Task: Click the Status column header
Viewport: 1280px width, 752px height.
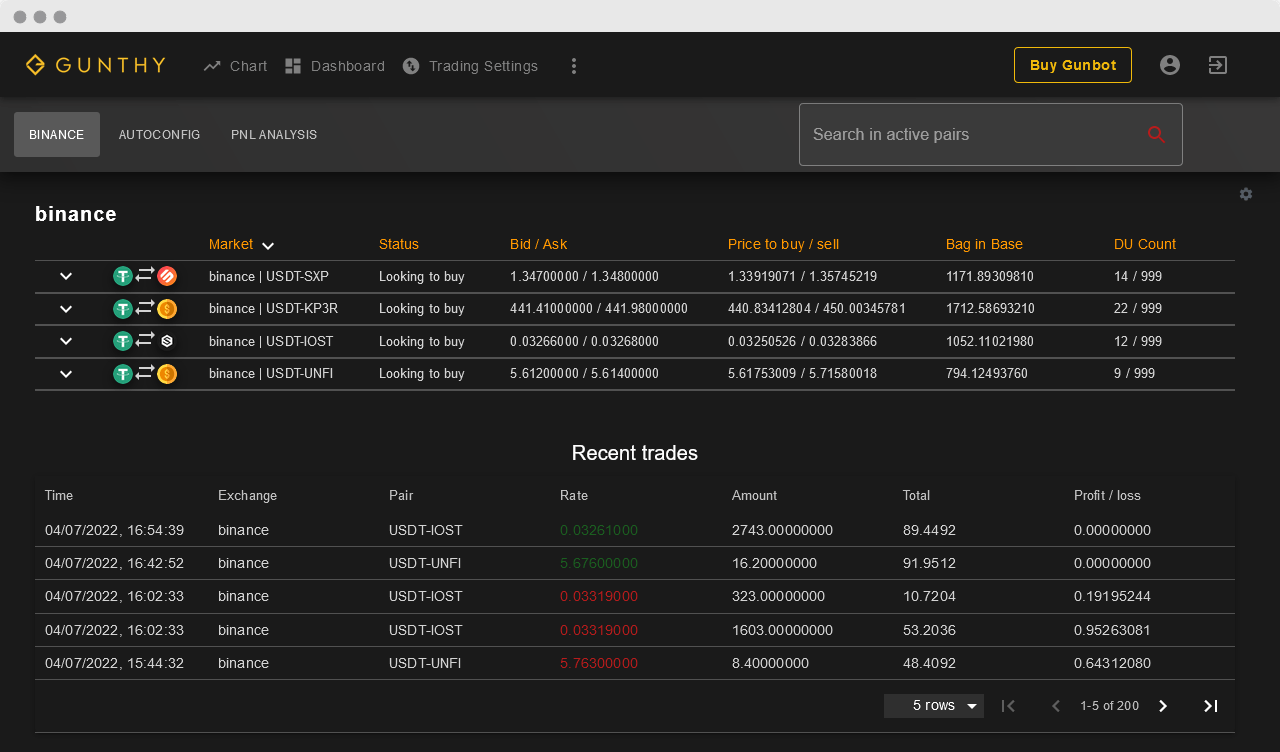Action: tap(399, 244)
